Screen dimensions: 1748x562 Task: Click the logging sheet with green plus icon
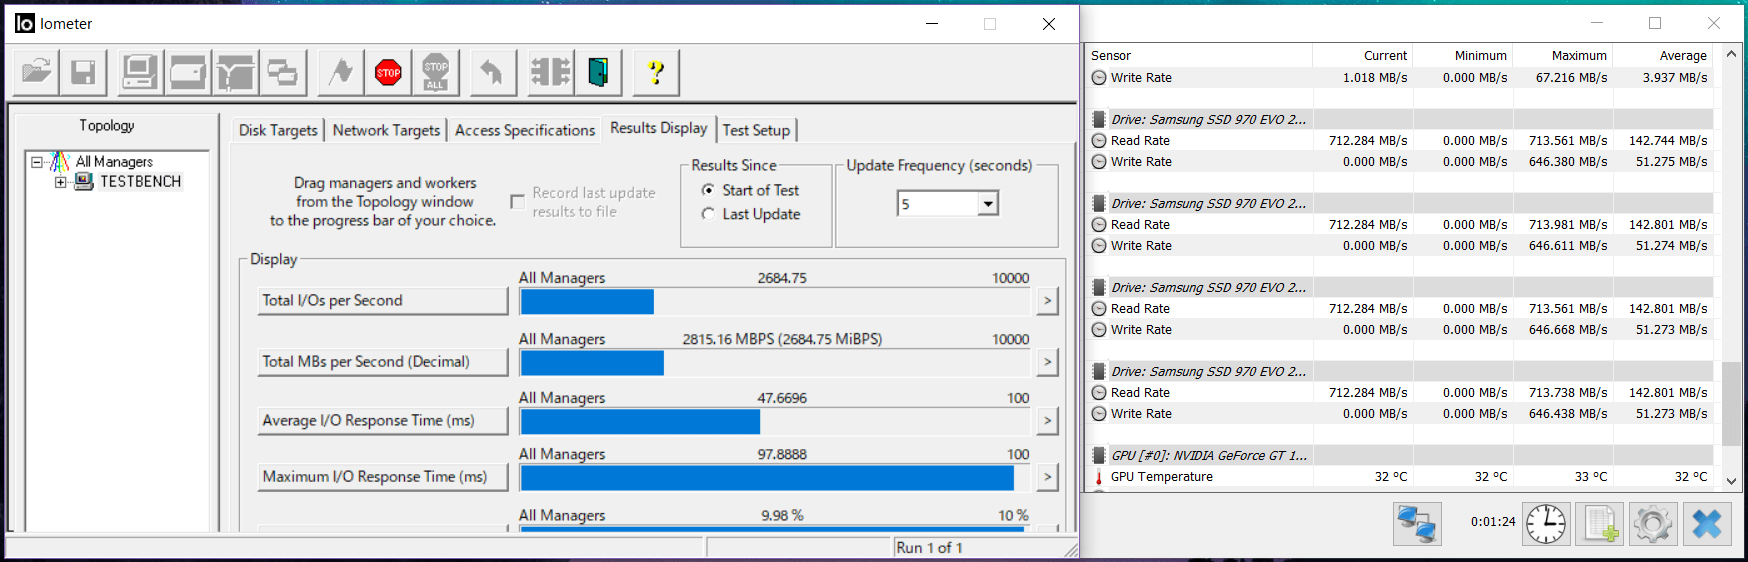(1599, 523)
